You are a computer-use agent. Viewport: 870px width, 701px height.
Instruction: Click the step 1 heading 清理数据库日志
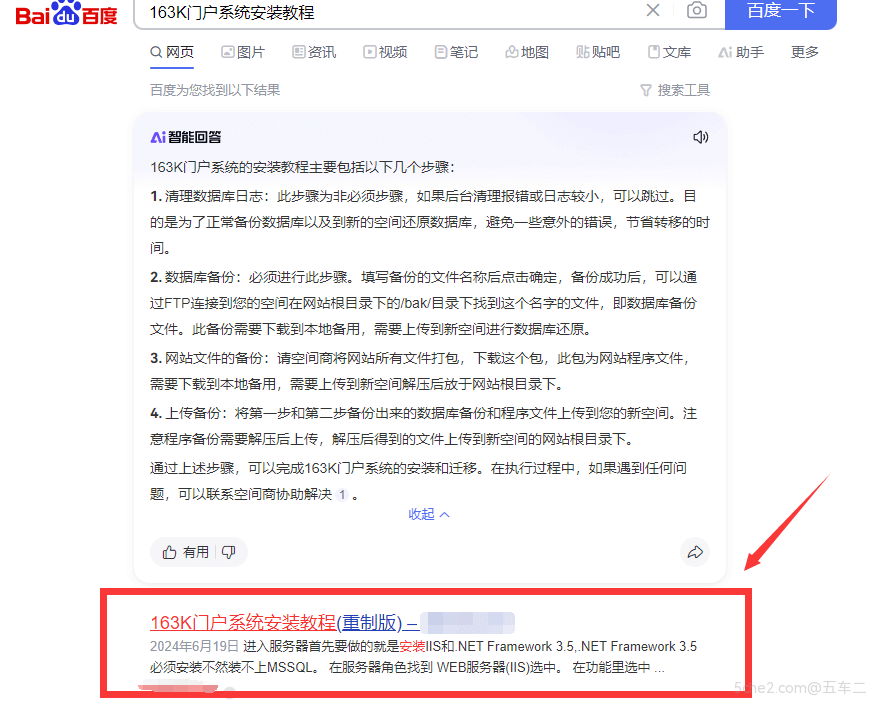(x=214, y=196)
